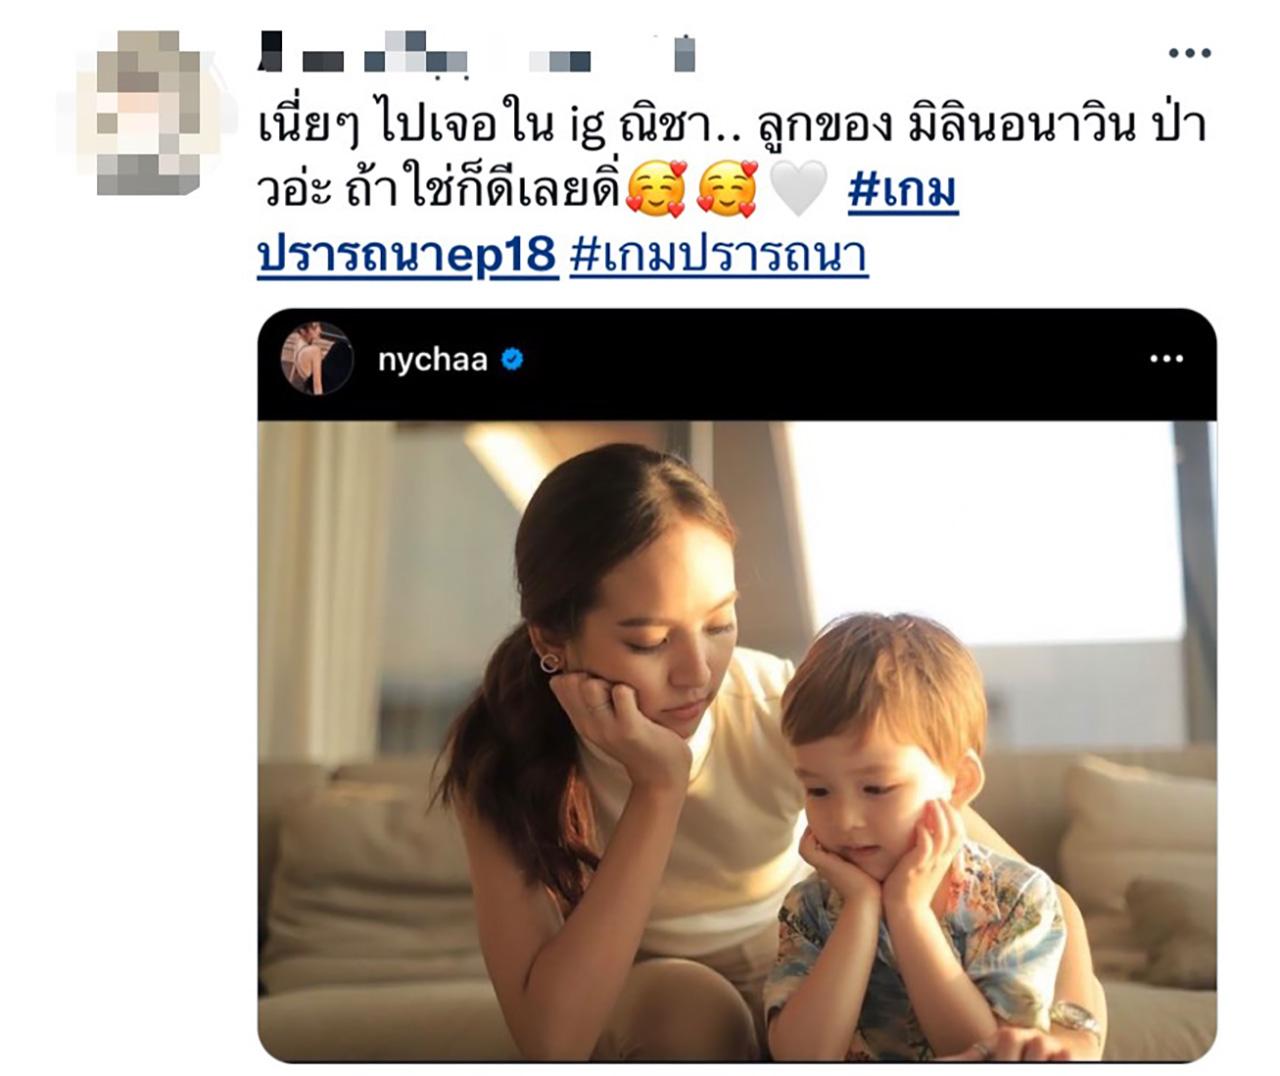Click the white heart emoji in the tweet
This screenshot has height=1076, width=1280.
(798, 189)
